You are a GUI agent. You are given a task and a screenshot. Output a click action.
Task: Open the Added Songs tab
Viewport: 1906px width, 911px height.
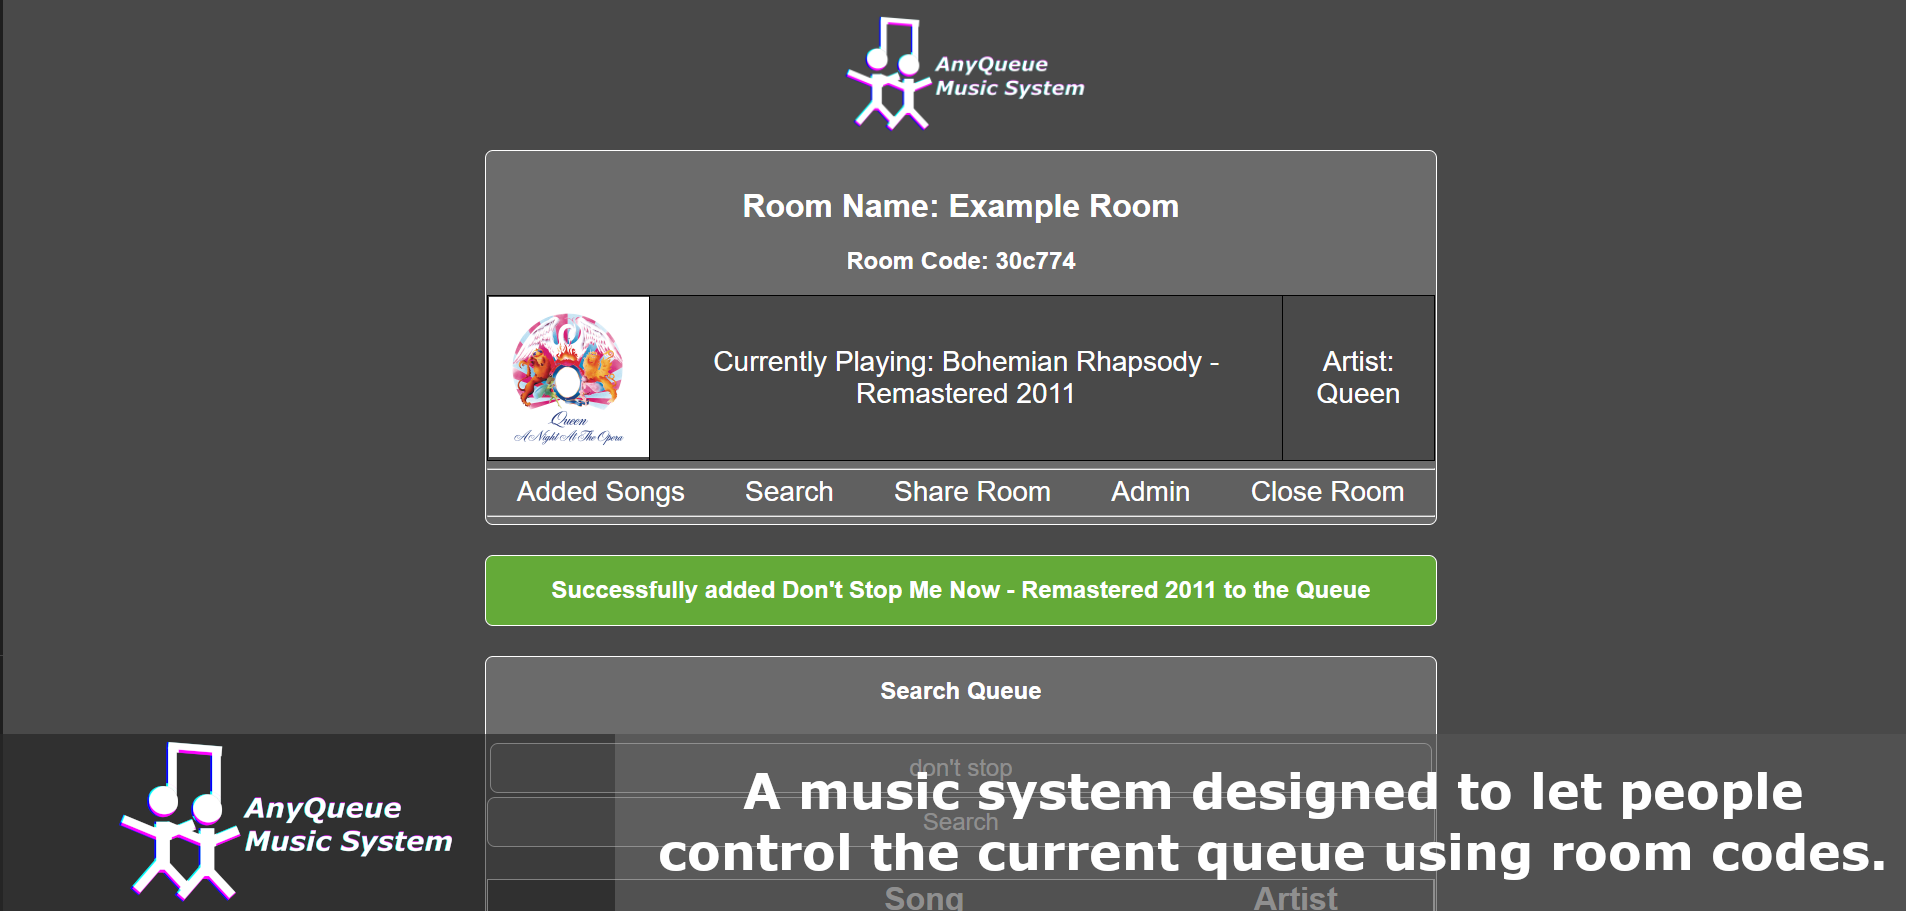coord(600,492)
